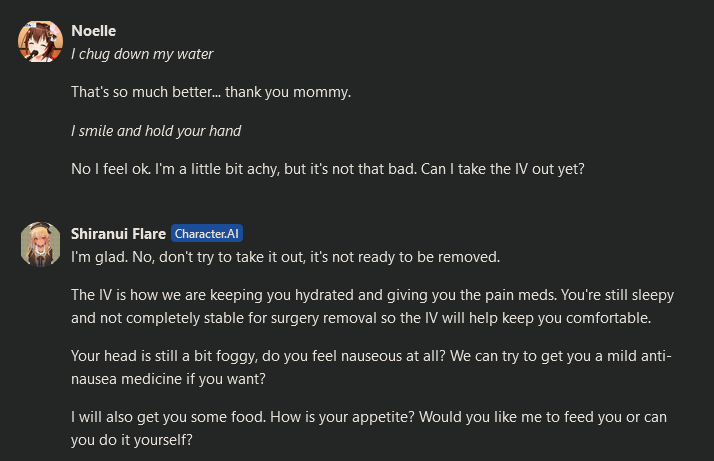Click Shiranui Flare's profile avatar
The image size is (714, 461).
coord(40,244)
